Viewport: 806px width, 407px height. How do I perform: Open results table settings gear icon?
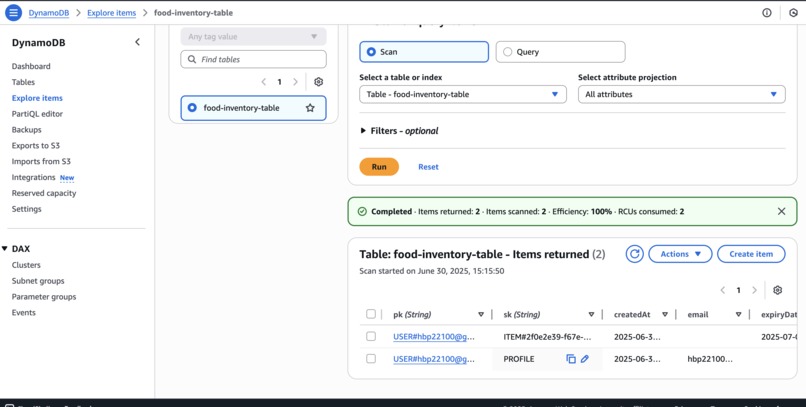point(777,290)
